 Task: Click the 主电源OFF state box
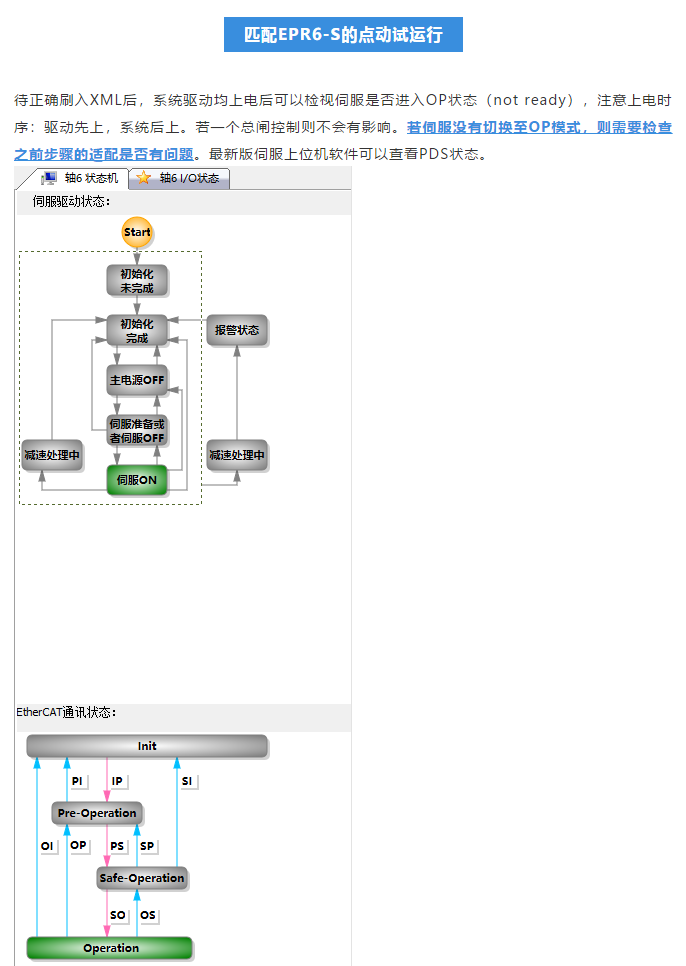[137, 380]
